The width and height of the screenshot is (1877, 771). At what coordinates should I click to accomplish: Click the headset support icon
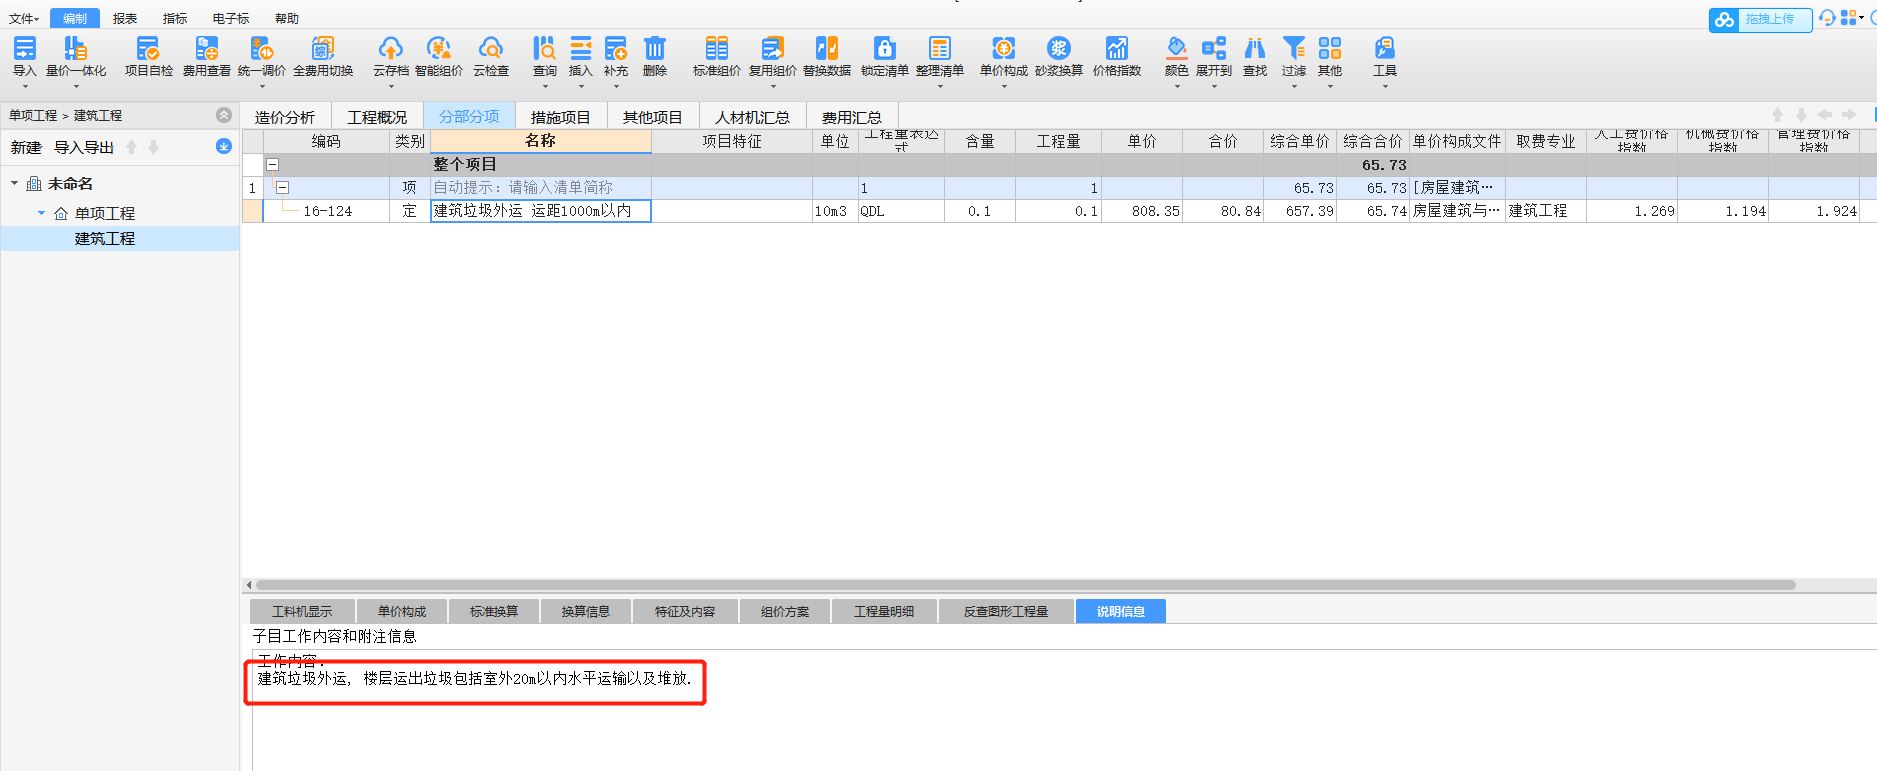[1827, 18]
